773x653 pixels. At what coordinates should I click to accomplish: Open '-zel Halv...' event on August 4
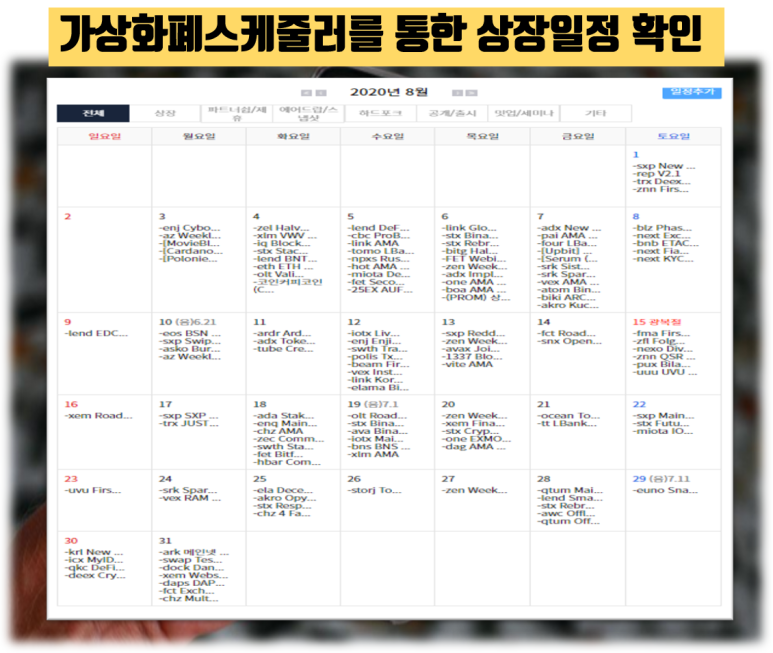[x=281, y=228]
